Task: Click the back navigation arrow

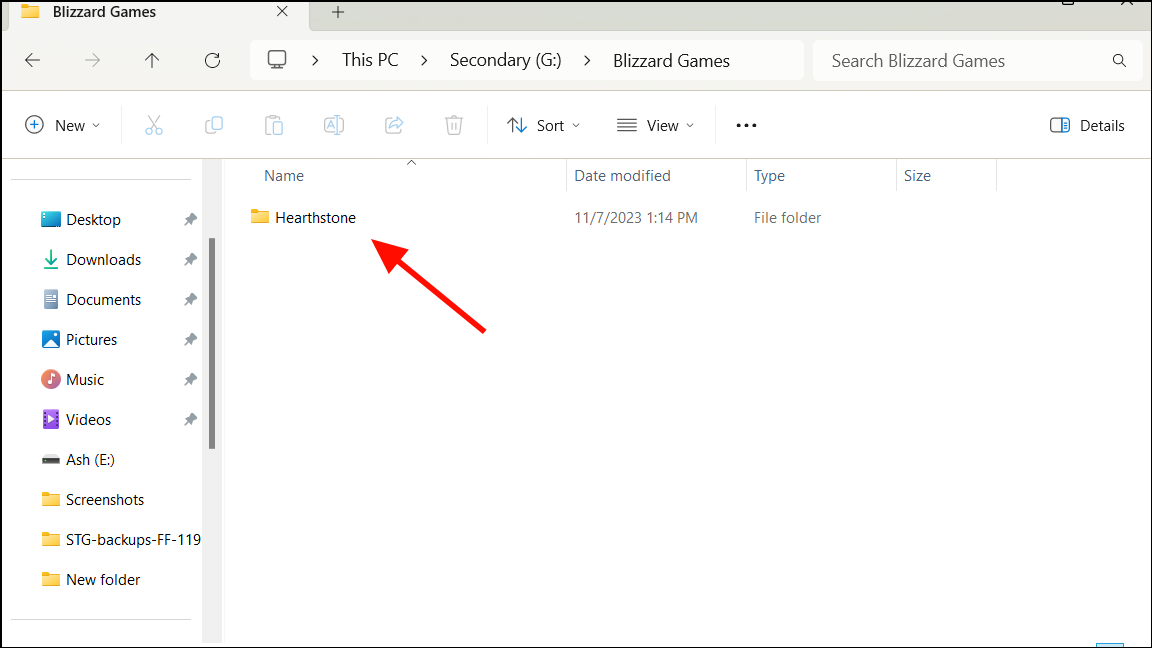Action: (32, 60)
